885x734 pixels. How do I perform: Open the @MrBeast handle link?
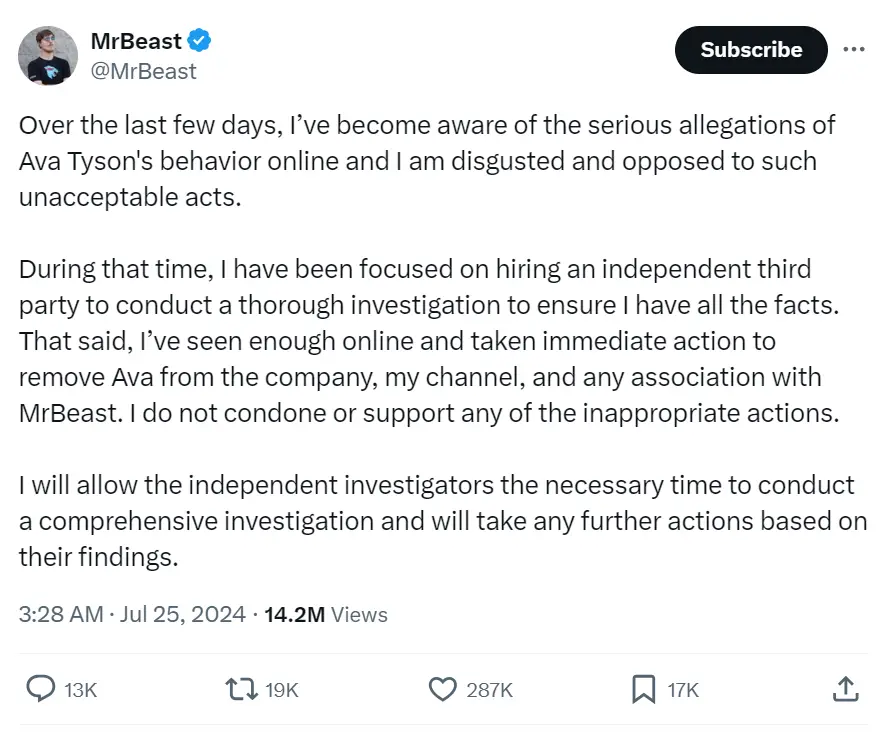146,71
